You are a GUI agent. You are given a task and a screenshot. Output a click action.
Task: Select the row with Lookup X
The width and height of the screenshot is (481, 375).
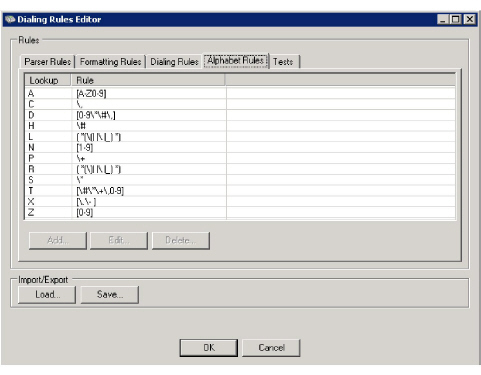click(240, 202)
